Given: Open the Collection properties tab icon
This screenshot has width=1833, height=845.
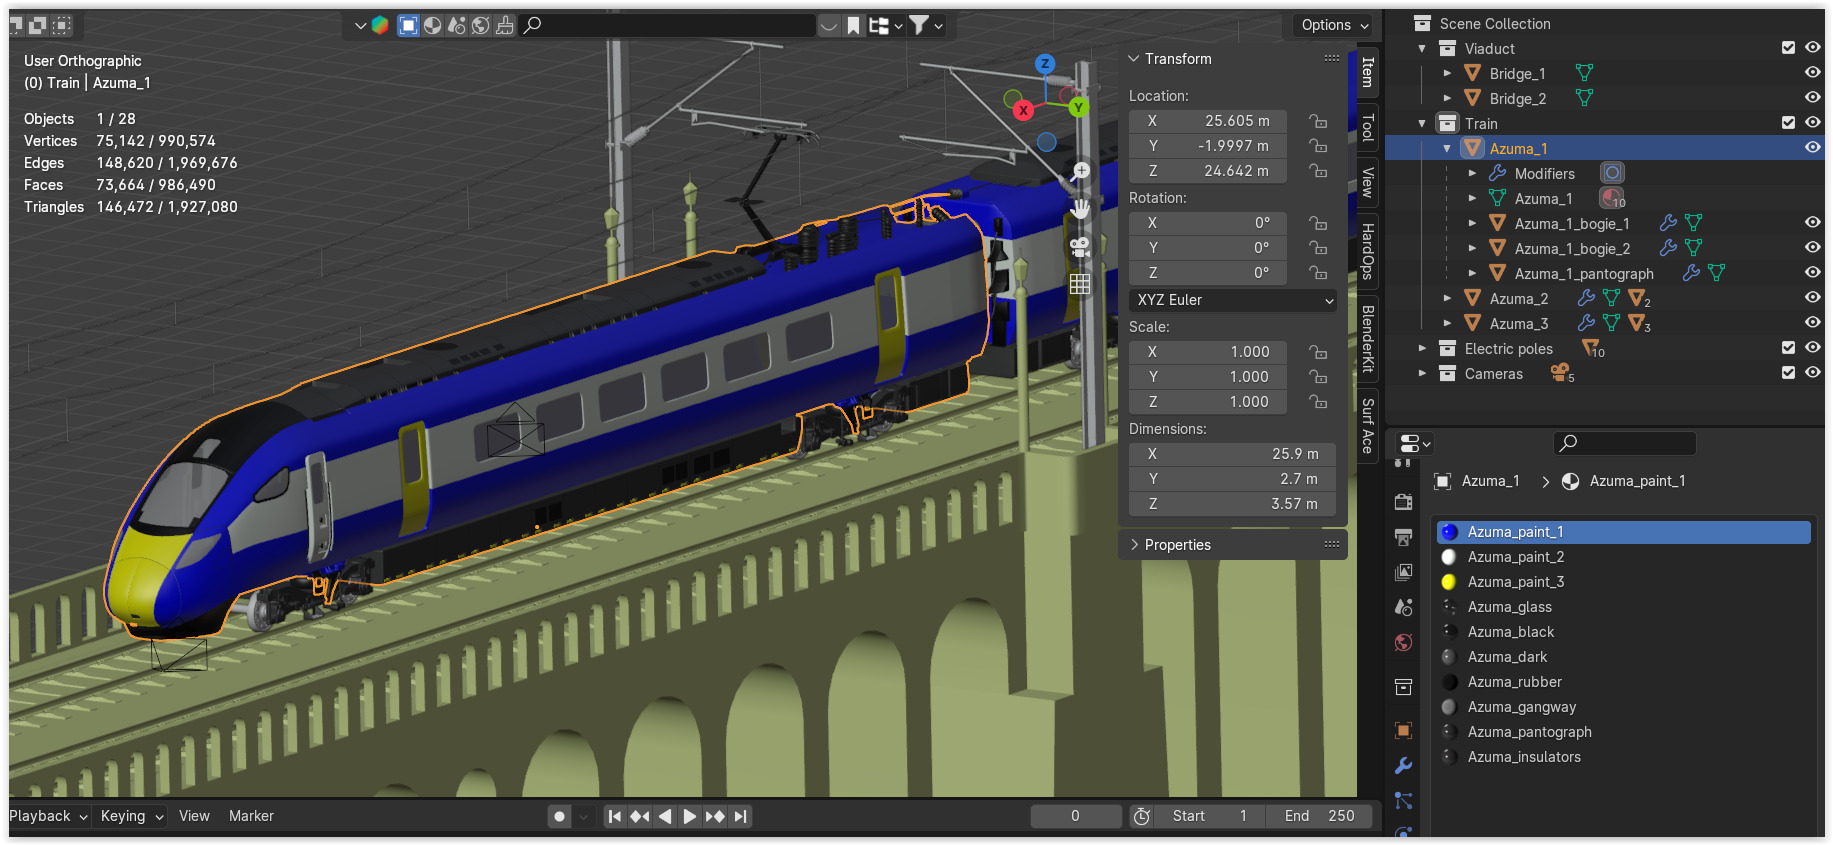Looking at the screenshot, I should click(1403, 687).
